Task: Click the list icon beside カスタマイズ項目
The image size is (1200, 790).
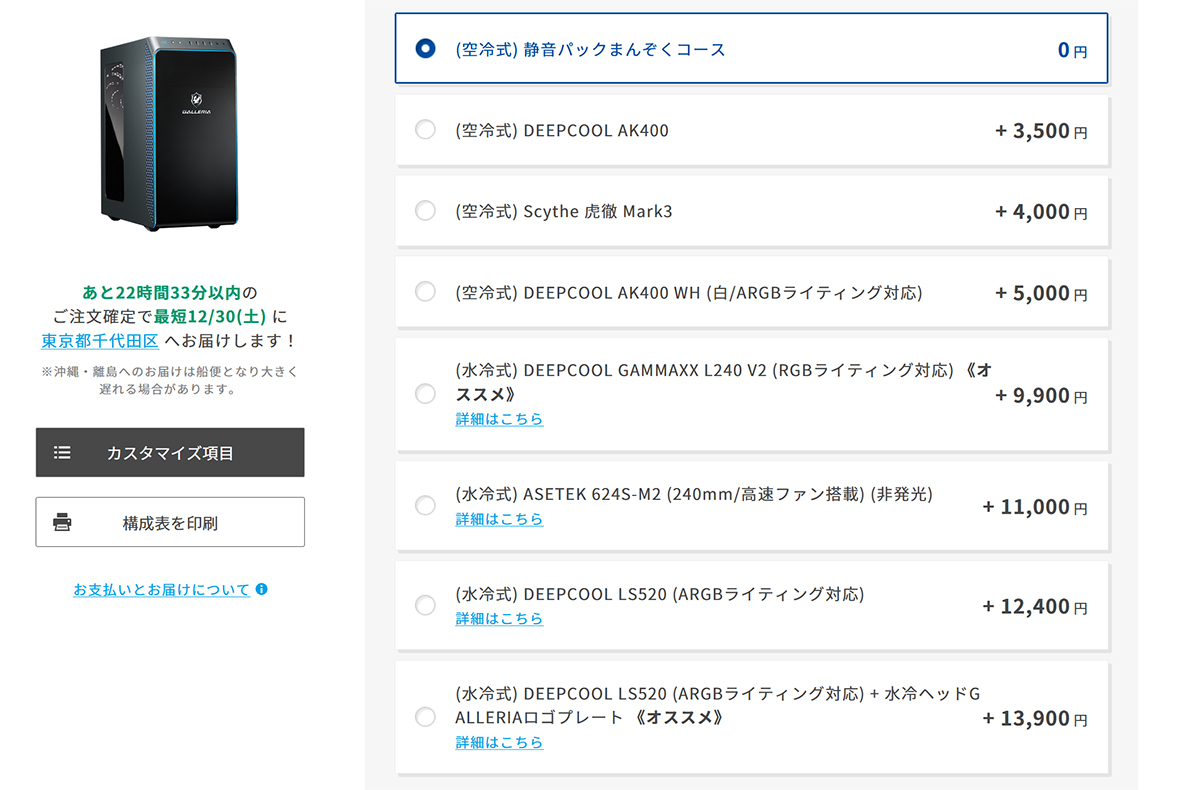Action: [62, 453]
